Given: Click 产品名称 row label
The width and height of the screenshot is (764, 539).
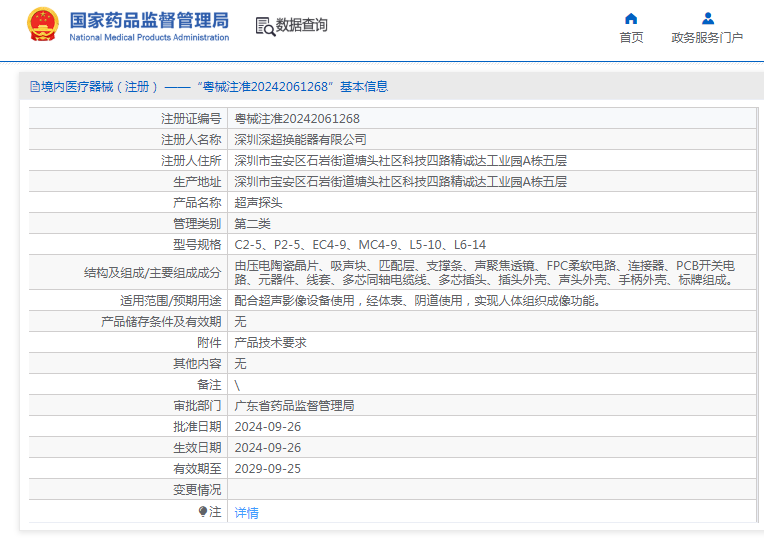Looking at the screenshot, I should [197, 203].
